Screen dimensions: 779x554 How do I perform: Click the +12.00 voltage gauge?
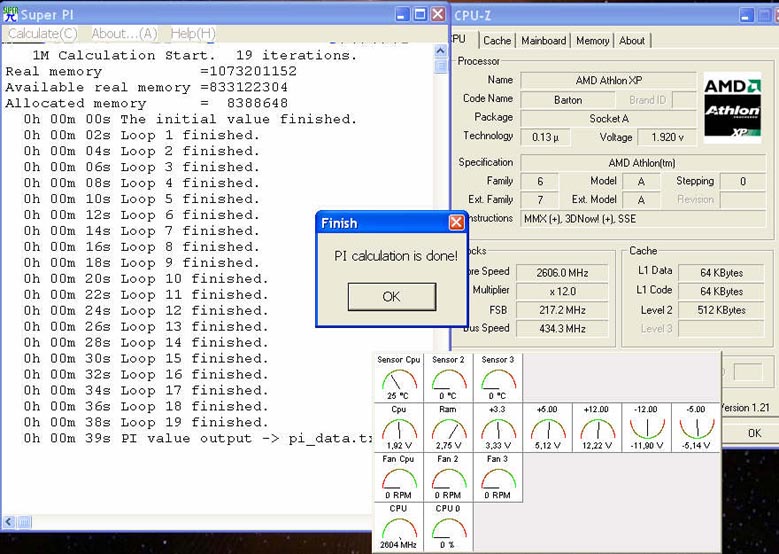click(x=597, y=427)
